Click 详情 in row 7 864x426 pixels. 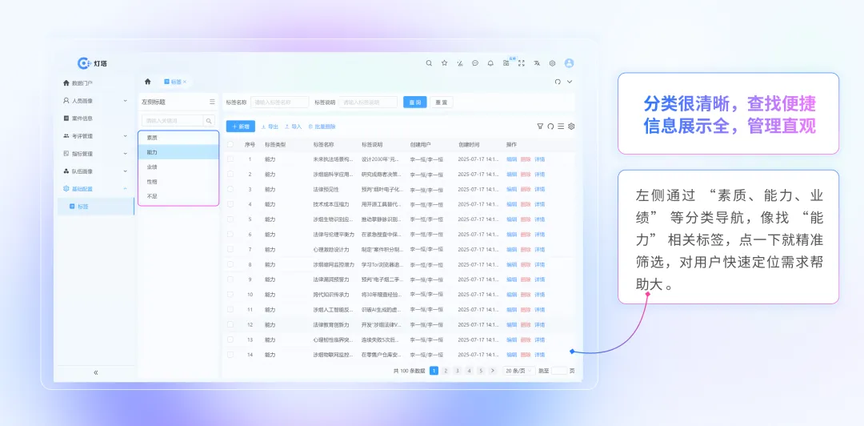(x=539, y=250)
